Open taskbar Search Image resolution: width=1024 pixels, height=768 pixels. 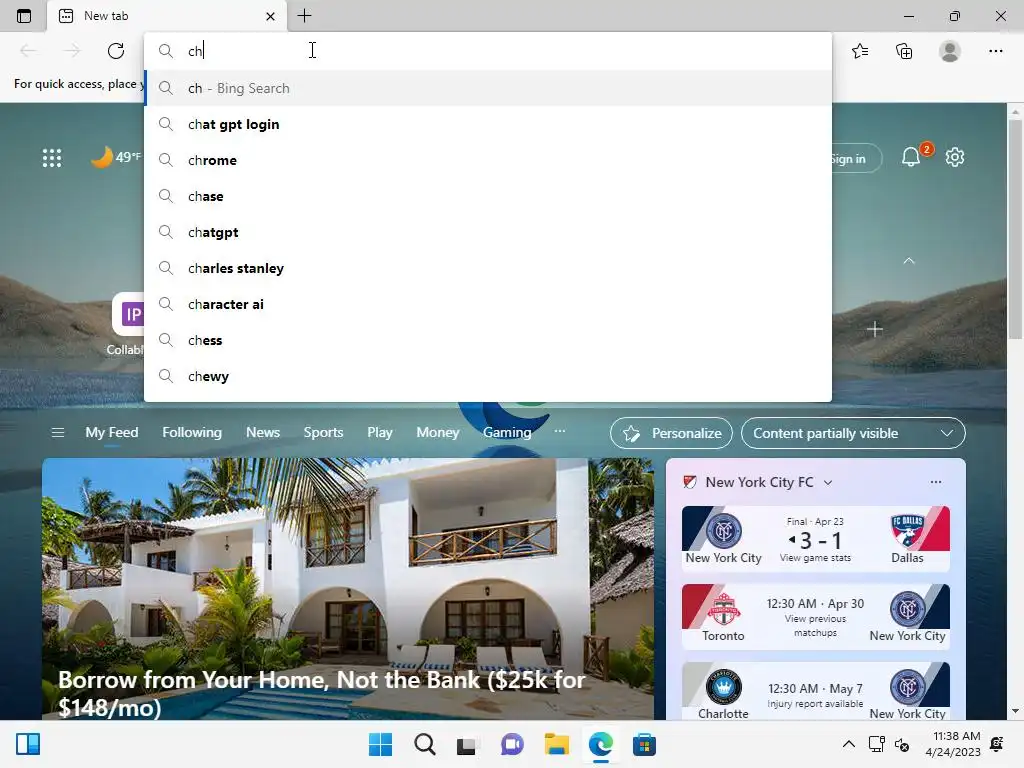click(x=424, y=744)
